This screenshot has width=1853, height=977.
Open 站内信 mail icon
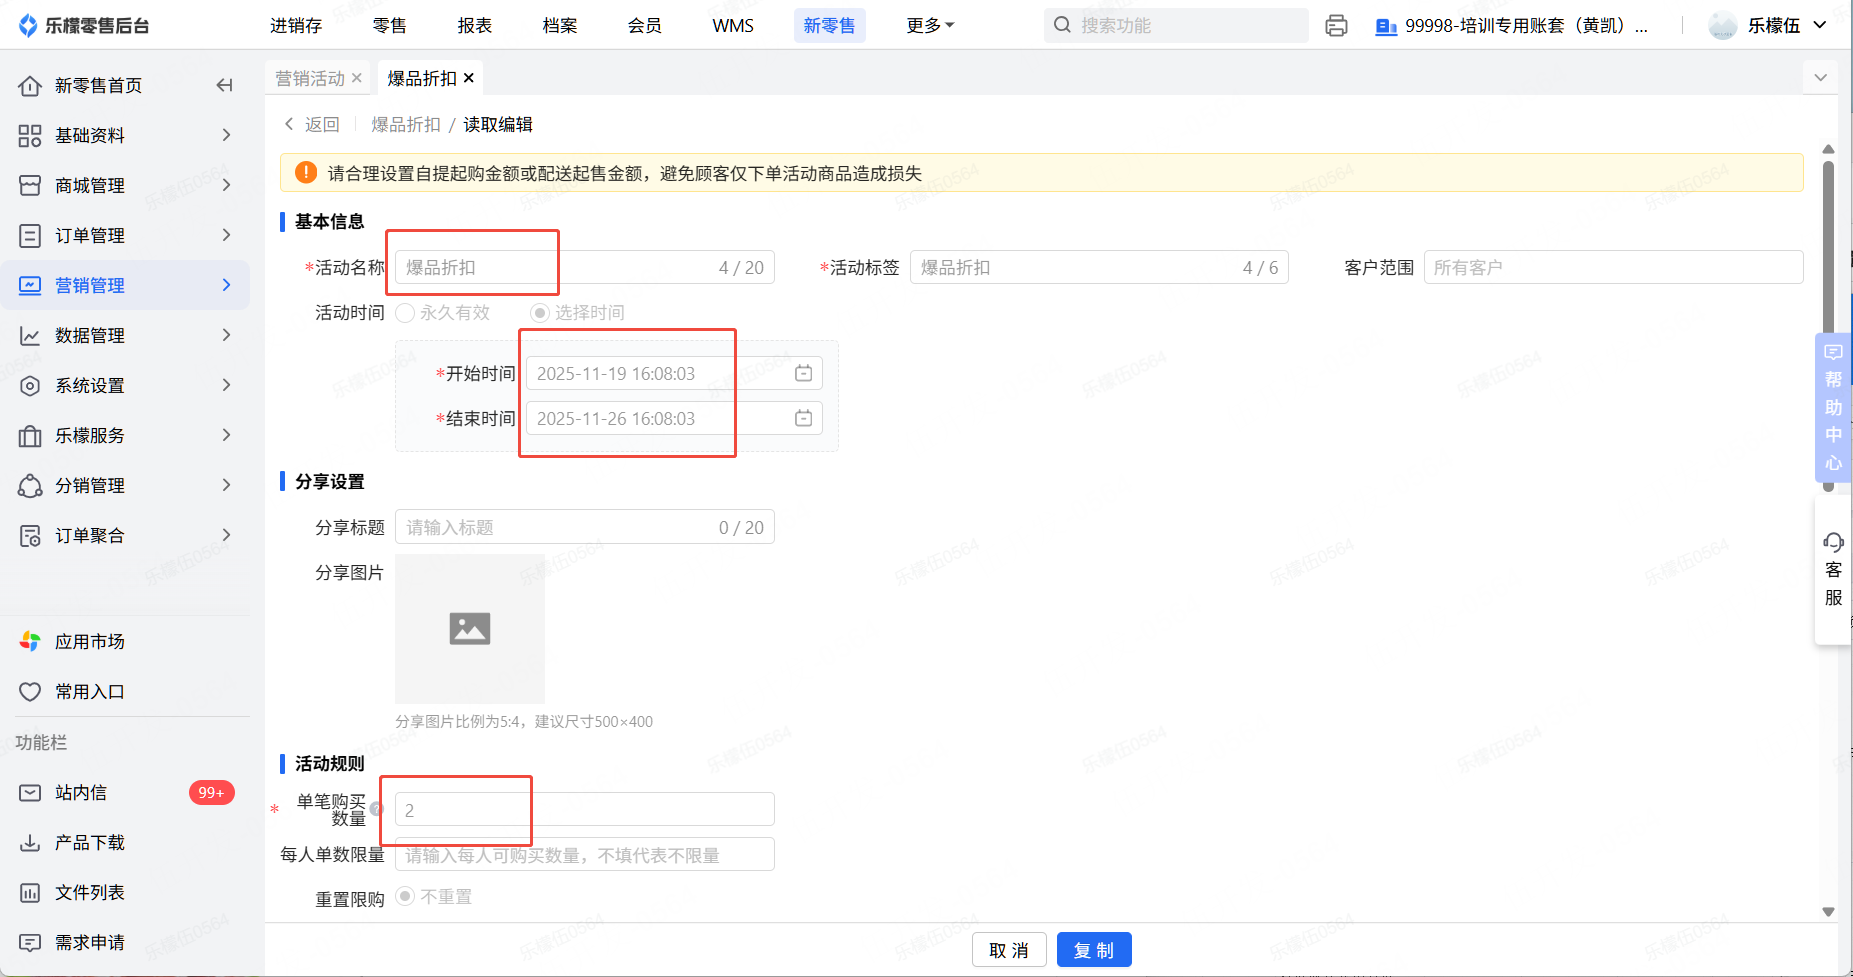click(30, 793)
